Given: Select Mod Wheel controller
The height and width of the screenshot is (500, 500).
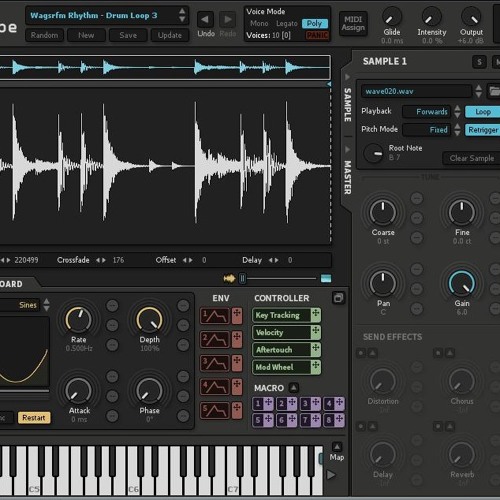Looking at the screenshot, I should [282, 367].
